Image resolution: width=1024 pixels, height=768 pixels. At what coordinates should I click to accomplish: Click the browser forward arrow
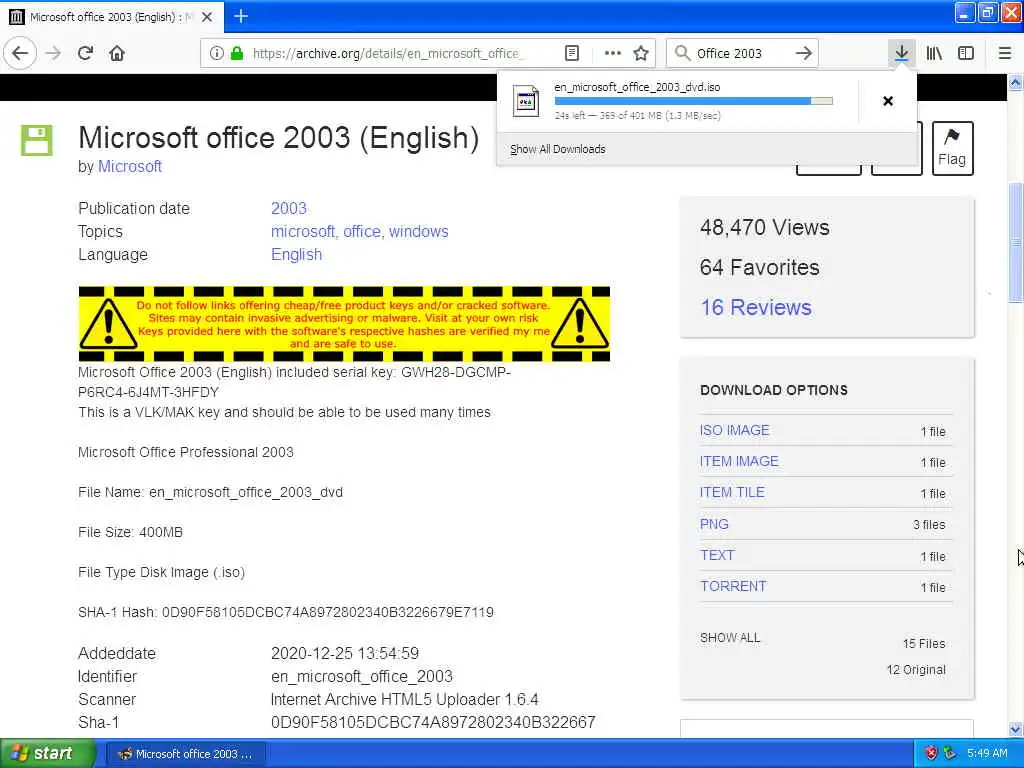(53, 54)
